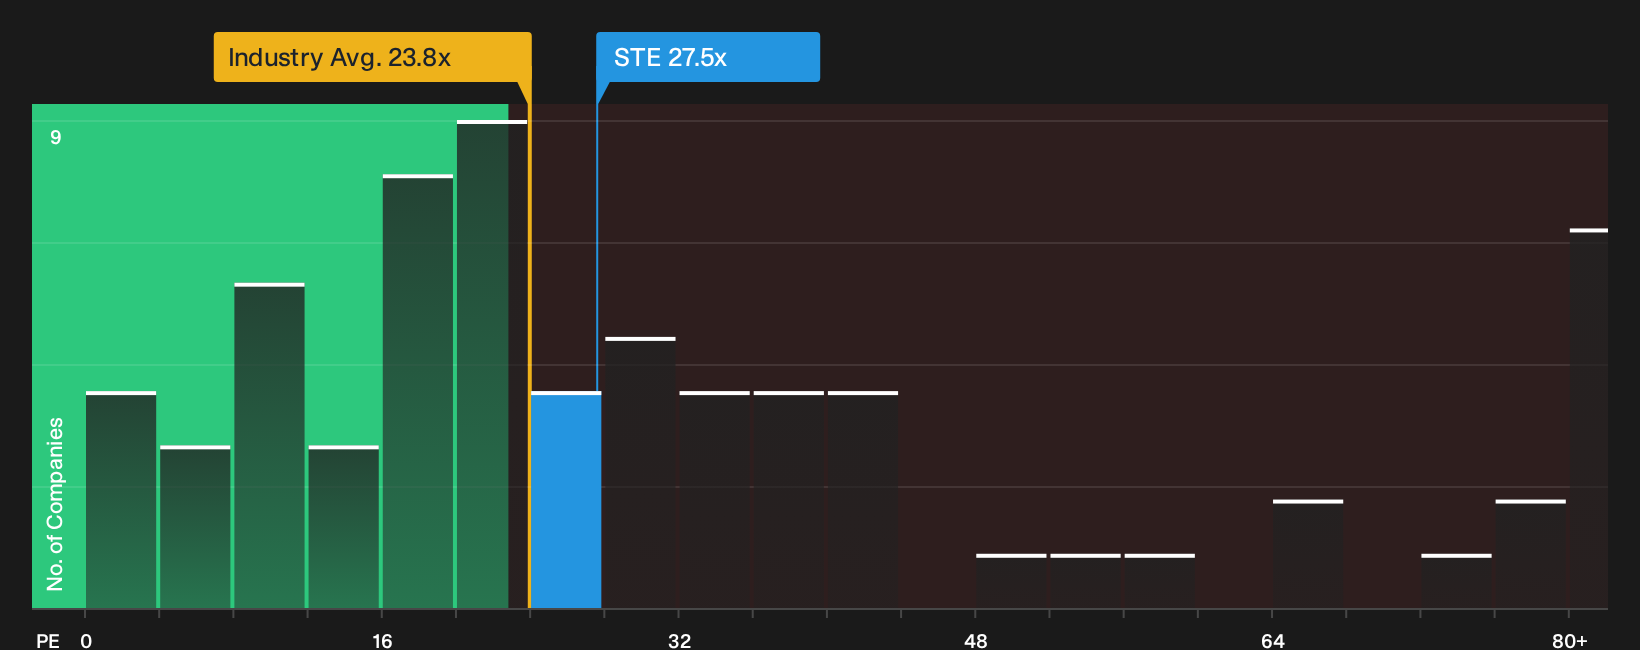Screen dimensions: 1640x650
Task: Click the STE 27.5x label
Action: pos(708,57)
